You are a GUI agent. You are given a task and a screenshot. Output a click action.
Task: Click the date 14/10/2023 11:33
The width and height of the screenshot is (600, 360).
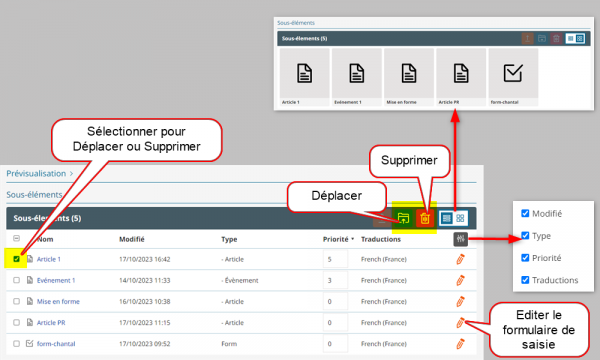[x=144, y=280]
